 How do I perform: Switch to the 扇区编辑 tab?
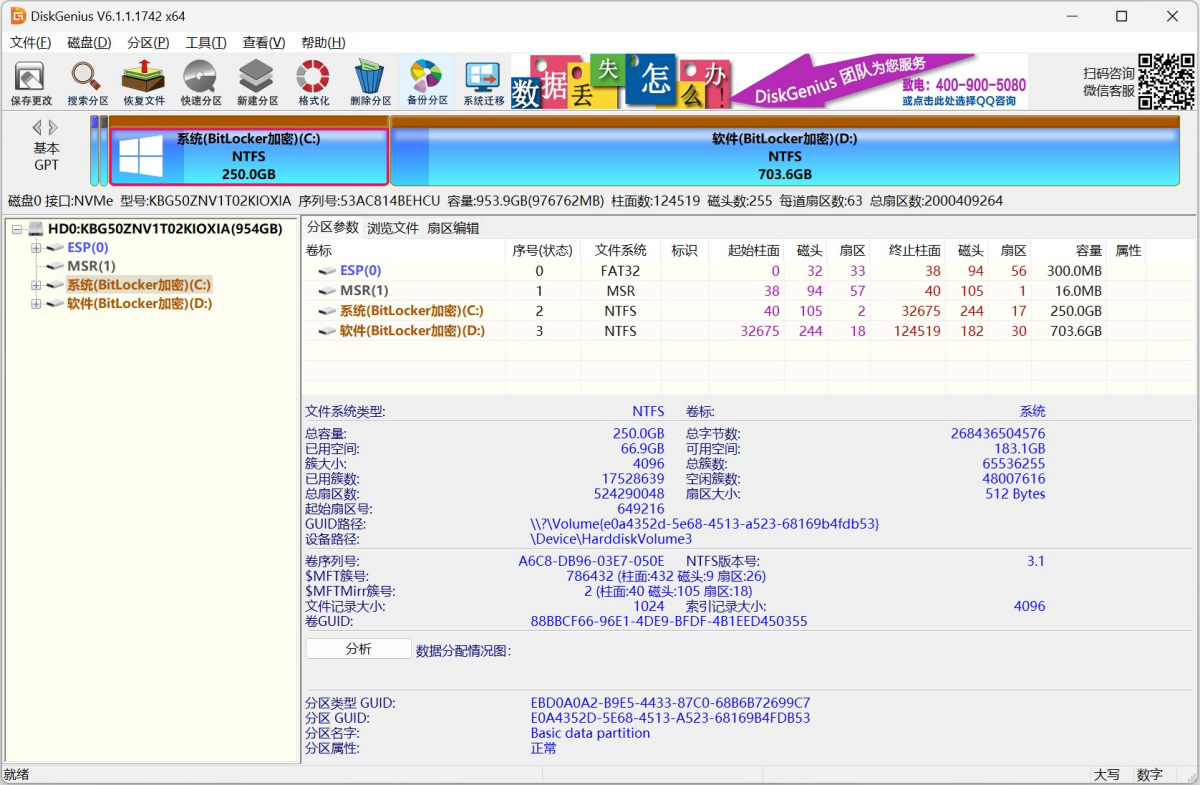pos(452,228)
